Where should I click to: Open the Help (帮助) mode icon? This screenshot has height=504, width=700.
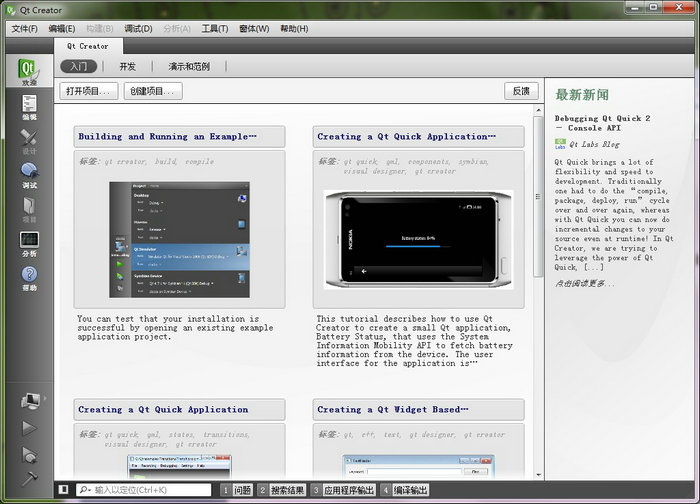pyautogui.click(x=29, y=277)
